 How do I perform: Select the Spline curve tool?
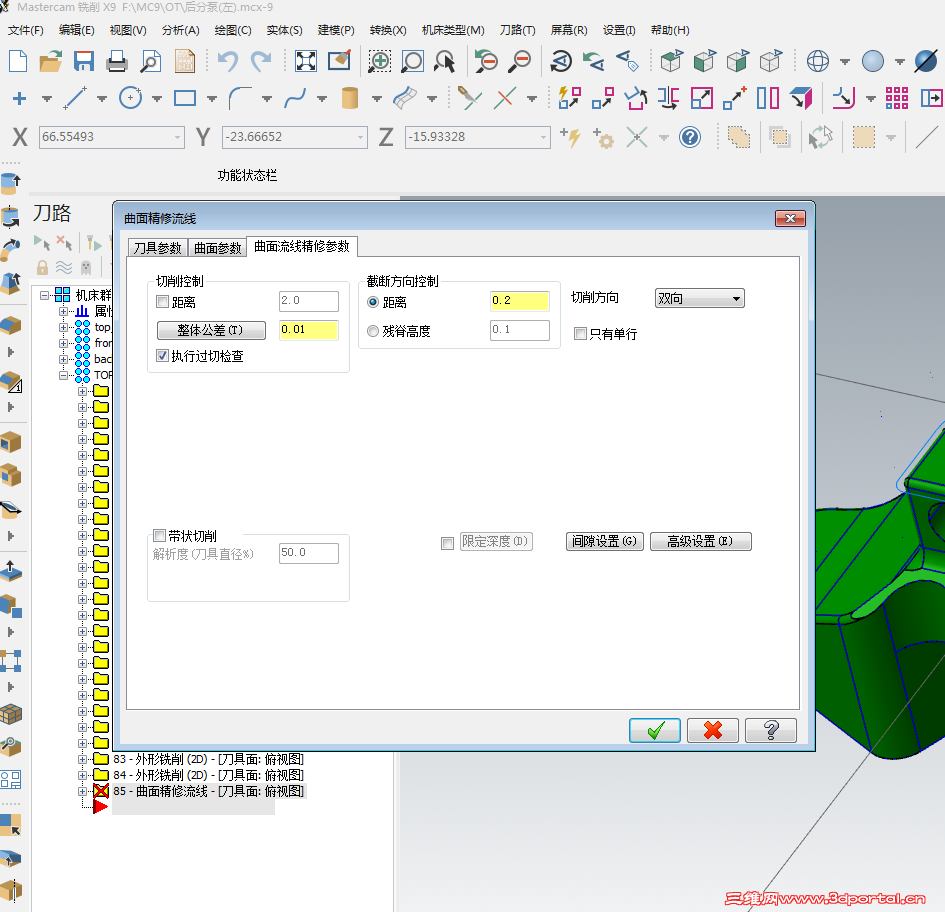(x=295, y=98)
